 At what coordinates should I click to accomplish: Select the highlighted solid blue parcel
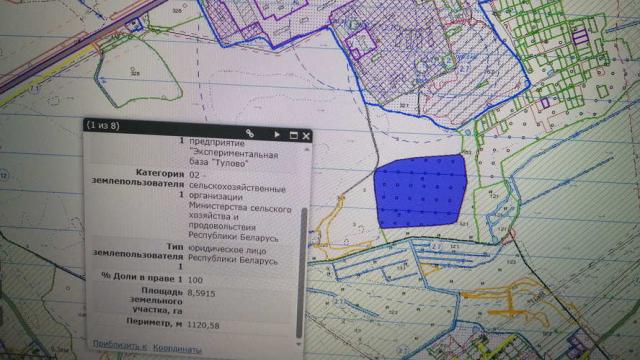click(420, 191)
